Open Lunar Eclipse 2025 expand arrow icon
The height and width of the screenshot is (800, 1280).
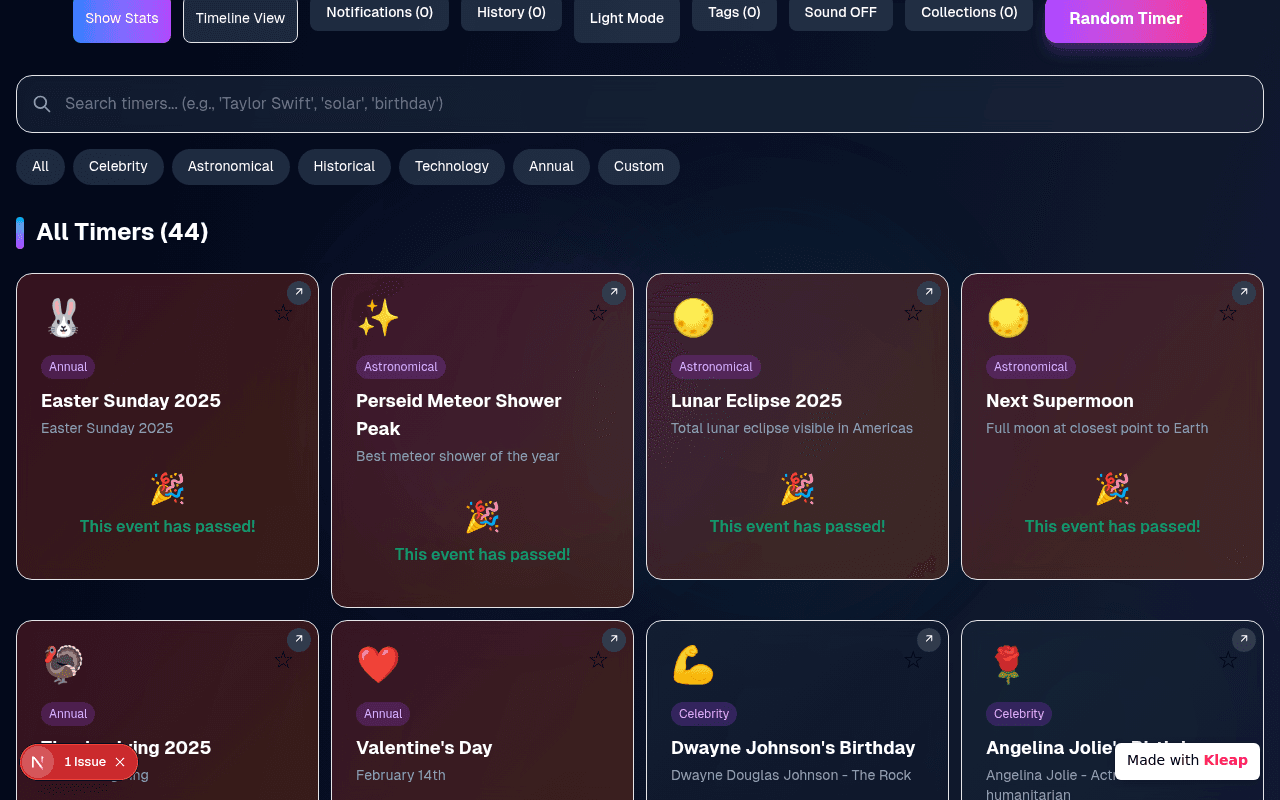(928, 292)
